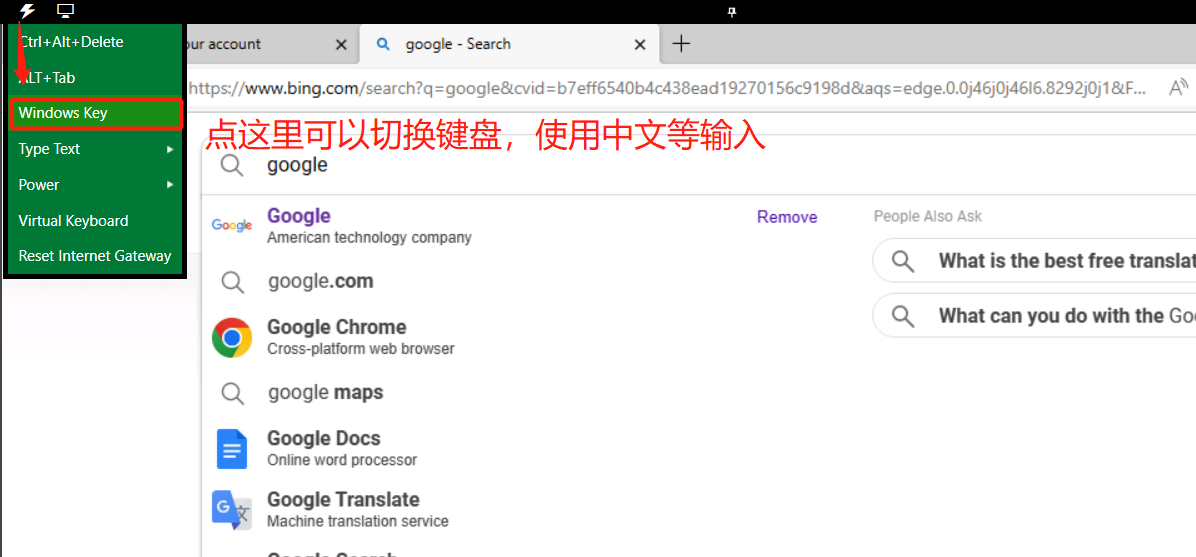Click the Read aloud icon in address bar
The image size is (1196, 557).
coord(1178,88)
